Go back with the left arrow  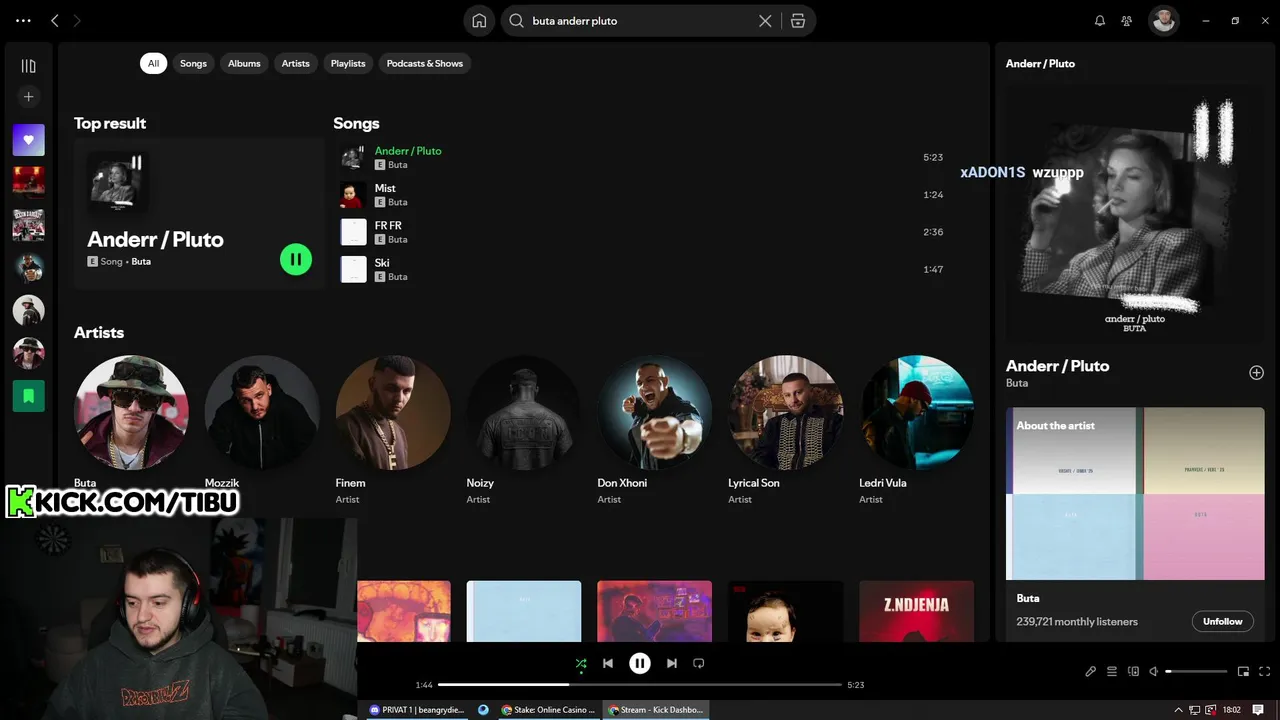pos(55,21)
